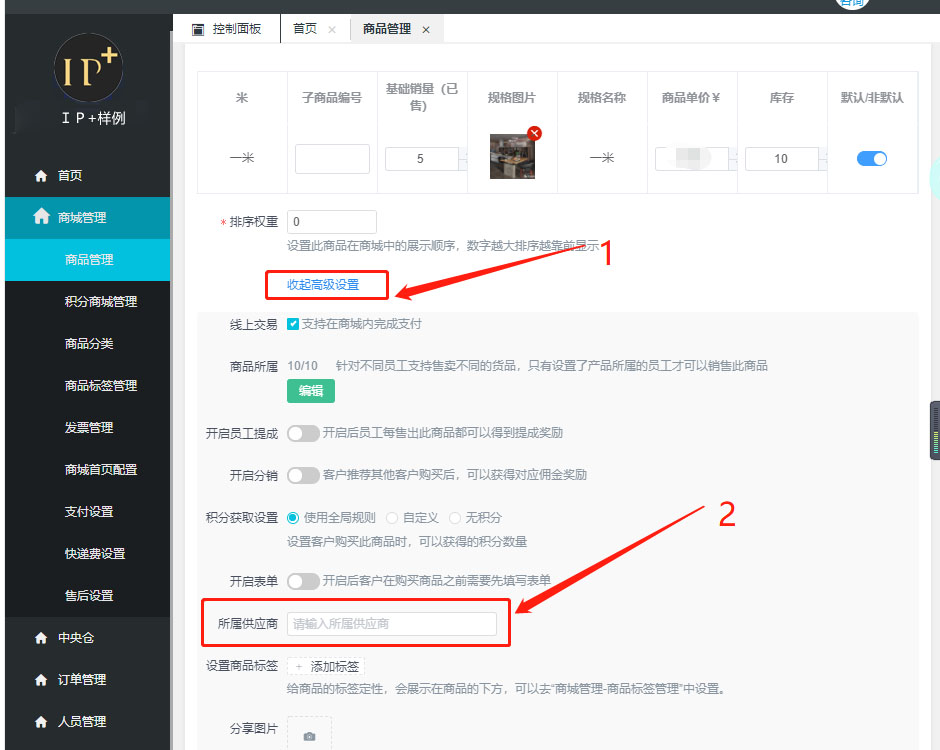The image size is (940, 750).
Task: Click the camera icon to upload share image
Action: [309, 735]
